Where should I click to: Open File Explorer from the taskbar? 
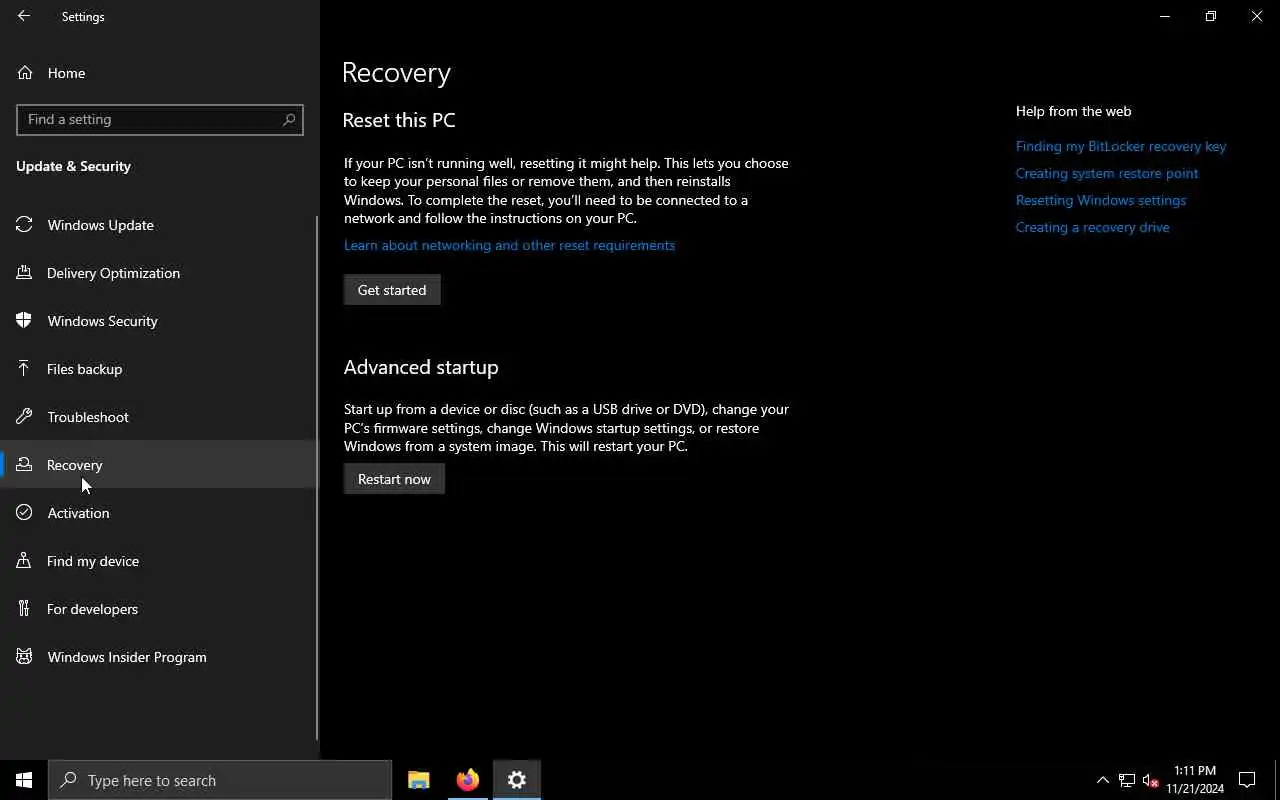point(419,780)
